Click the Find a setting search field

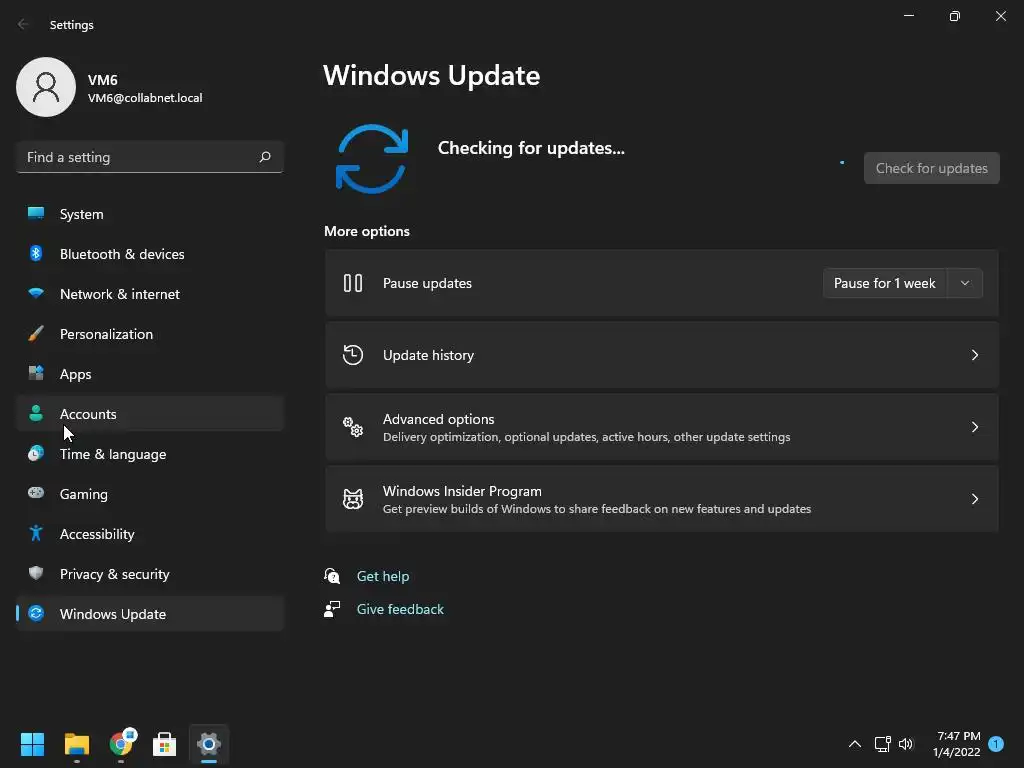pyautogui.click(x=150, y=157)
